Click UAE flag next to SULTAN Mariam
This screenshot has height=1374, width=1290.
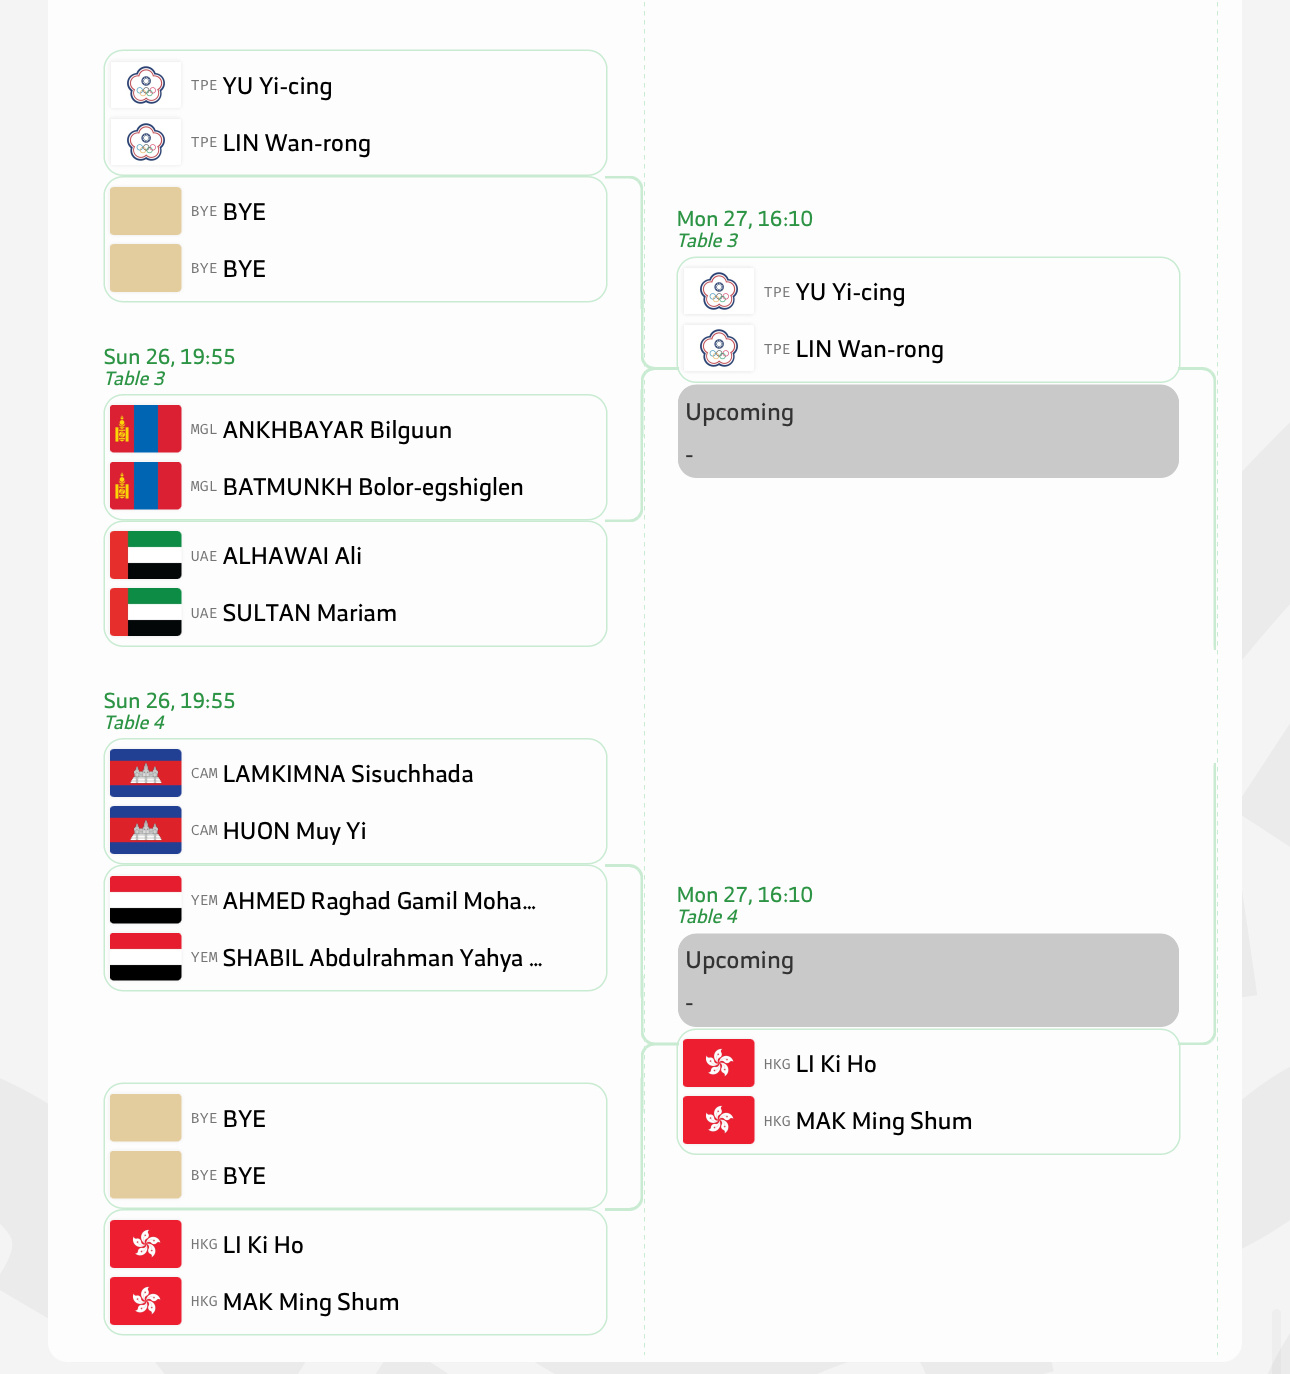click(x=145, y=612)
